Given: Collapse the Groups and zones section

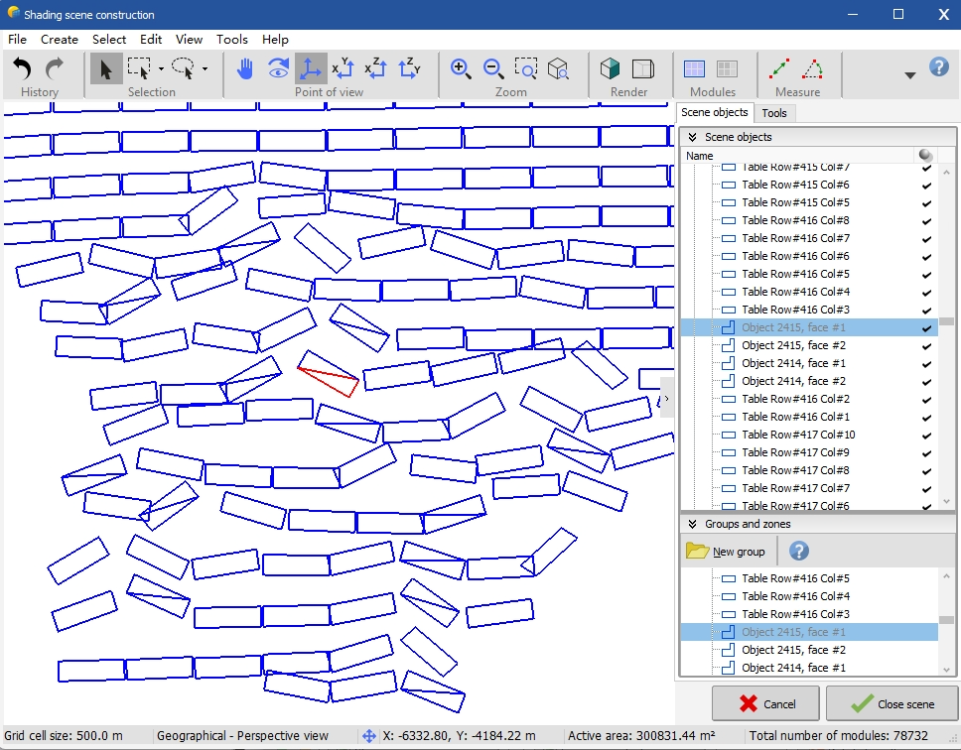Looking at the screenshot, I should pyautogui.click(x=692, y=524).
